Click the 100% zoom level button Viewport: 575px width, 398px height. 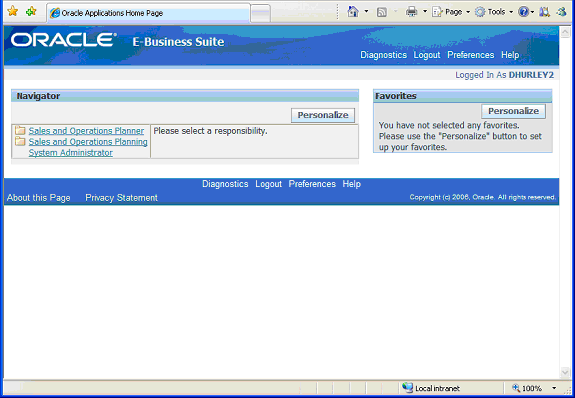click(x=527, y=388)
